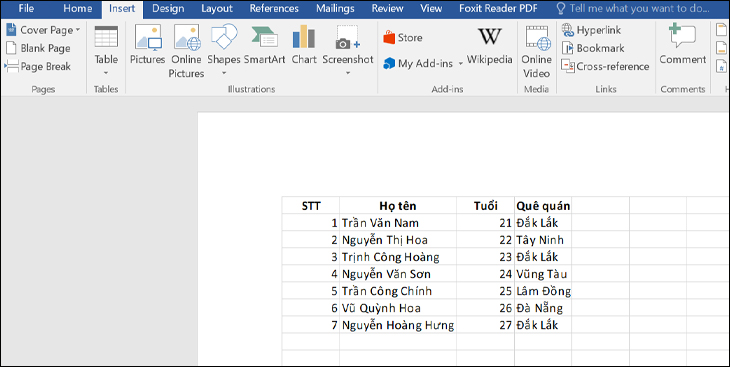Click the Họ tên header cell

[398, 206]
